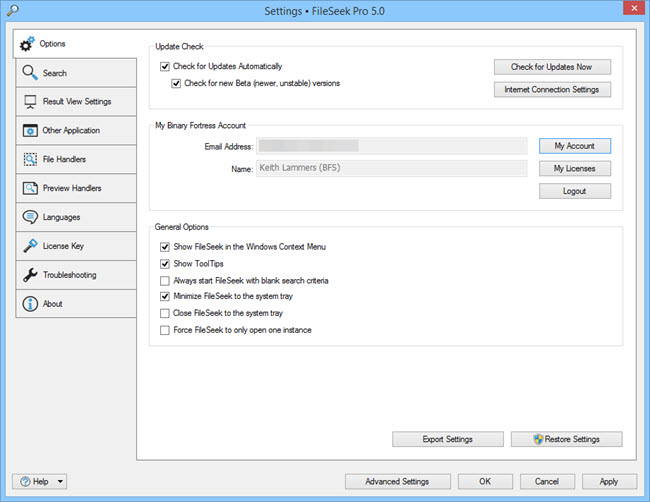Click the Export Settings button
Screen dimensions: 650x502
[448, 439]
